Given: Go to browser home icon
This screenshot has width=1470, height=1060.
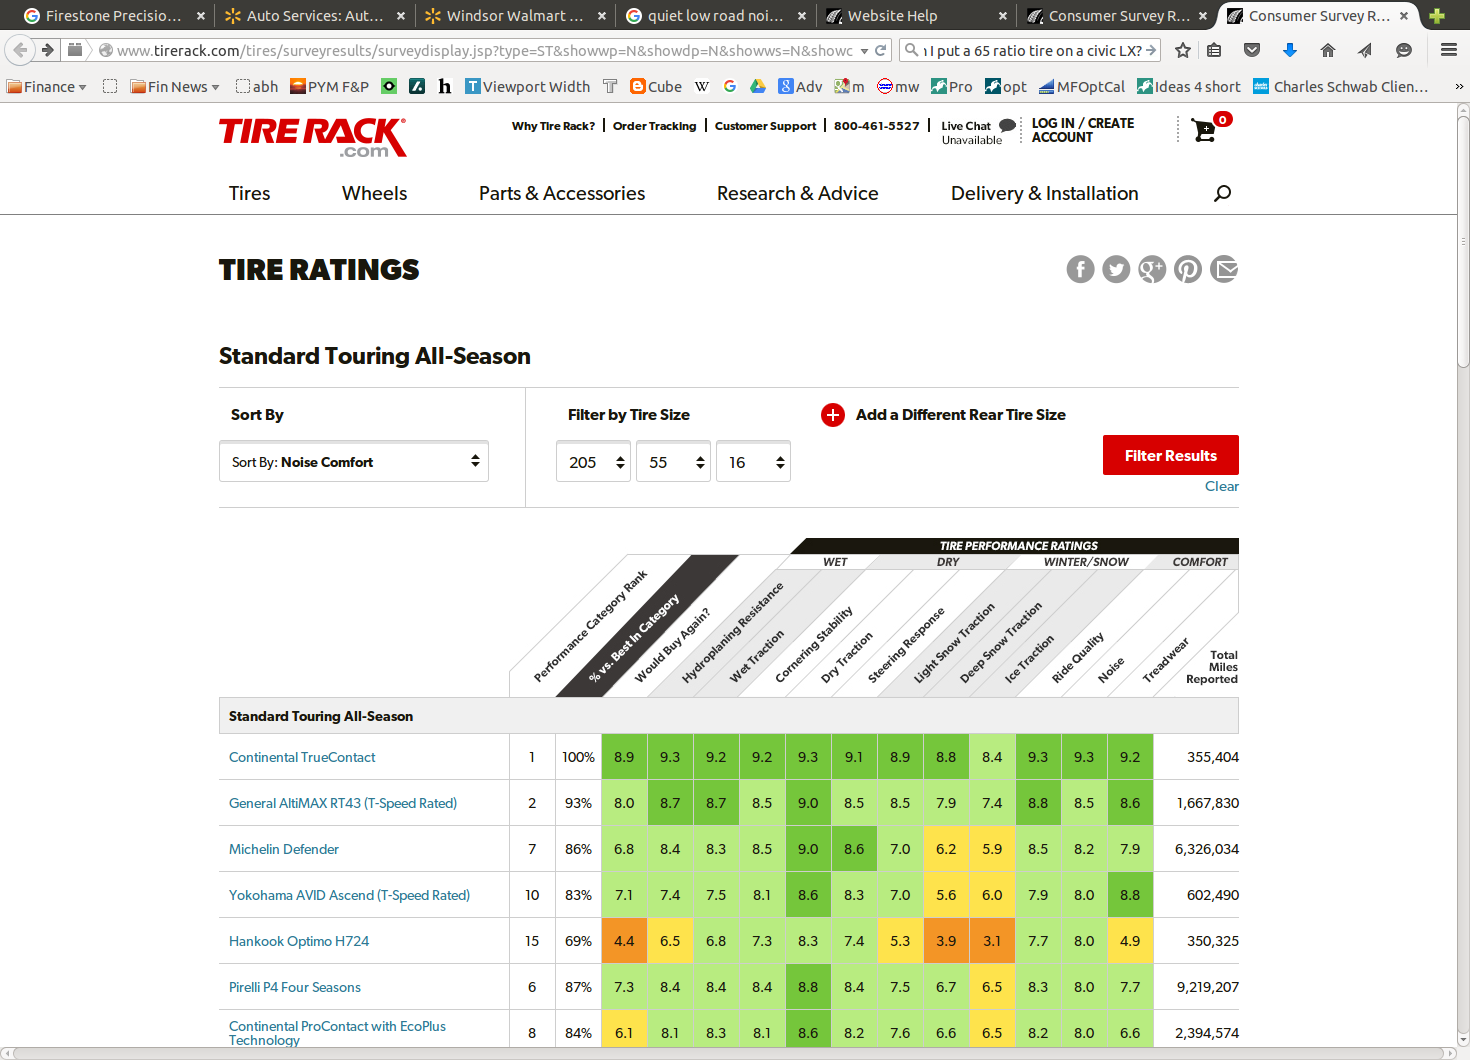Looking at the screenshot, I should [x=1328, y=50].
